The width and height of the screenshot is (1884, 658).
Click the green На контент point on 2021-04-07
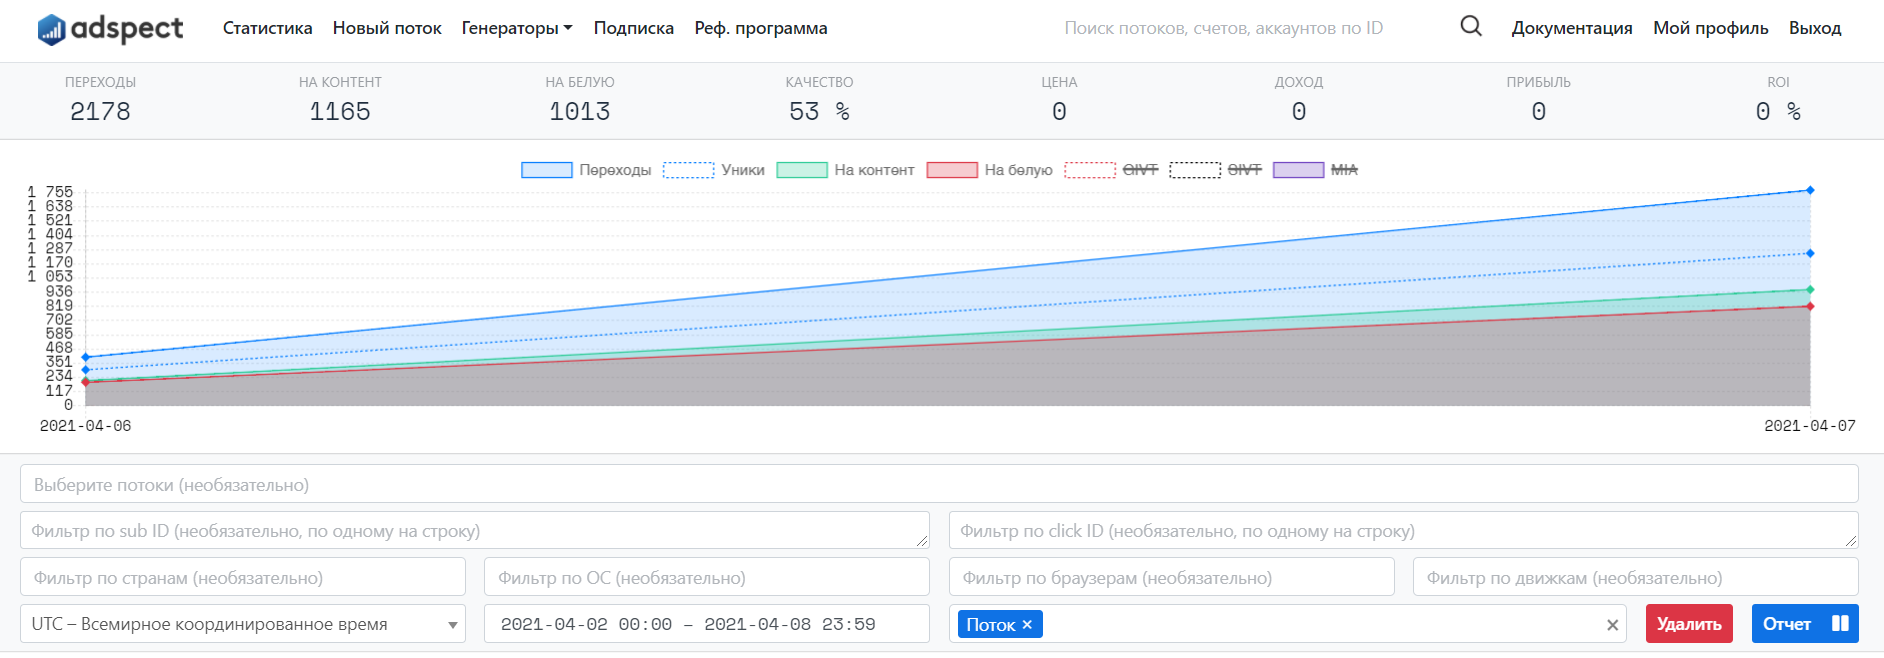(1810, 290)
